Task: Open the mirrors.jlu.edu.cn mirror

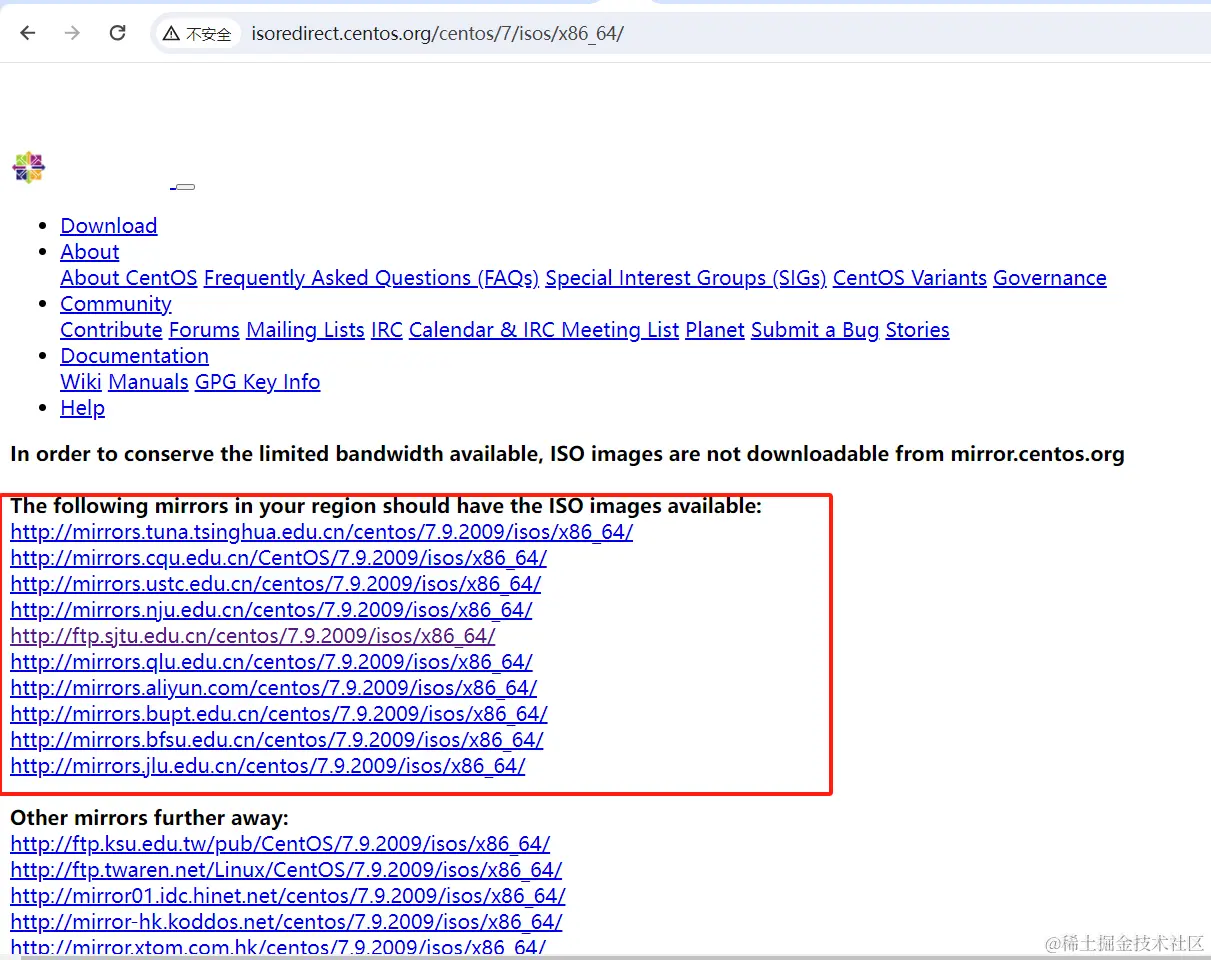Action: coord(268,766)
